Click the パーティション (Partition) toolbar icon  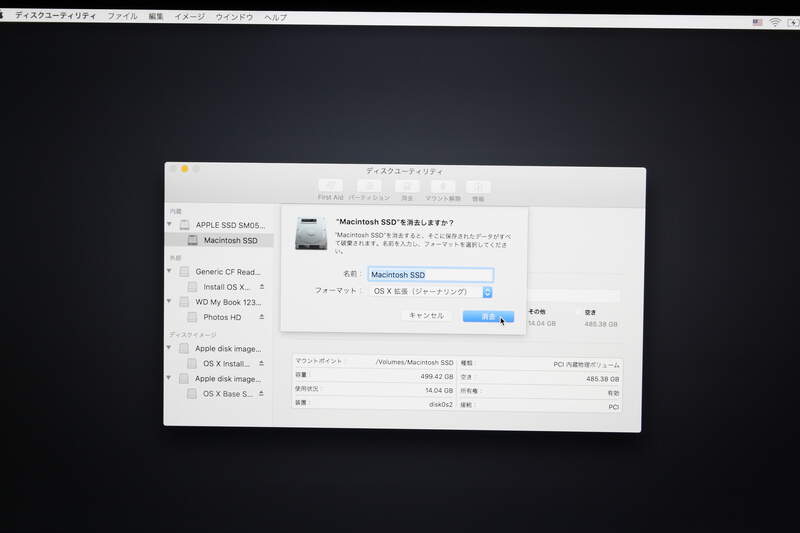[368, 187]
